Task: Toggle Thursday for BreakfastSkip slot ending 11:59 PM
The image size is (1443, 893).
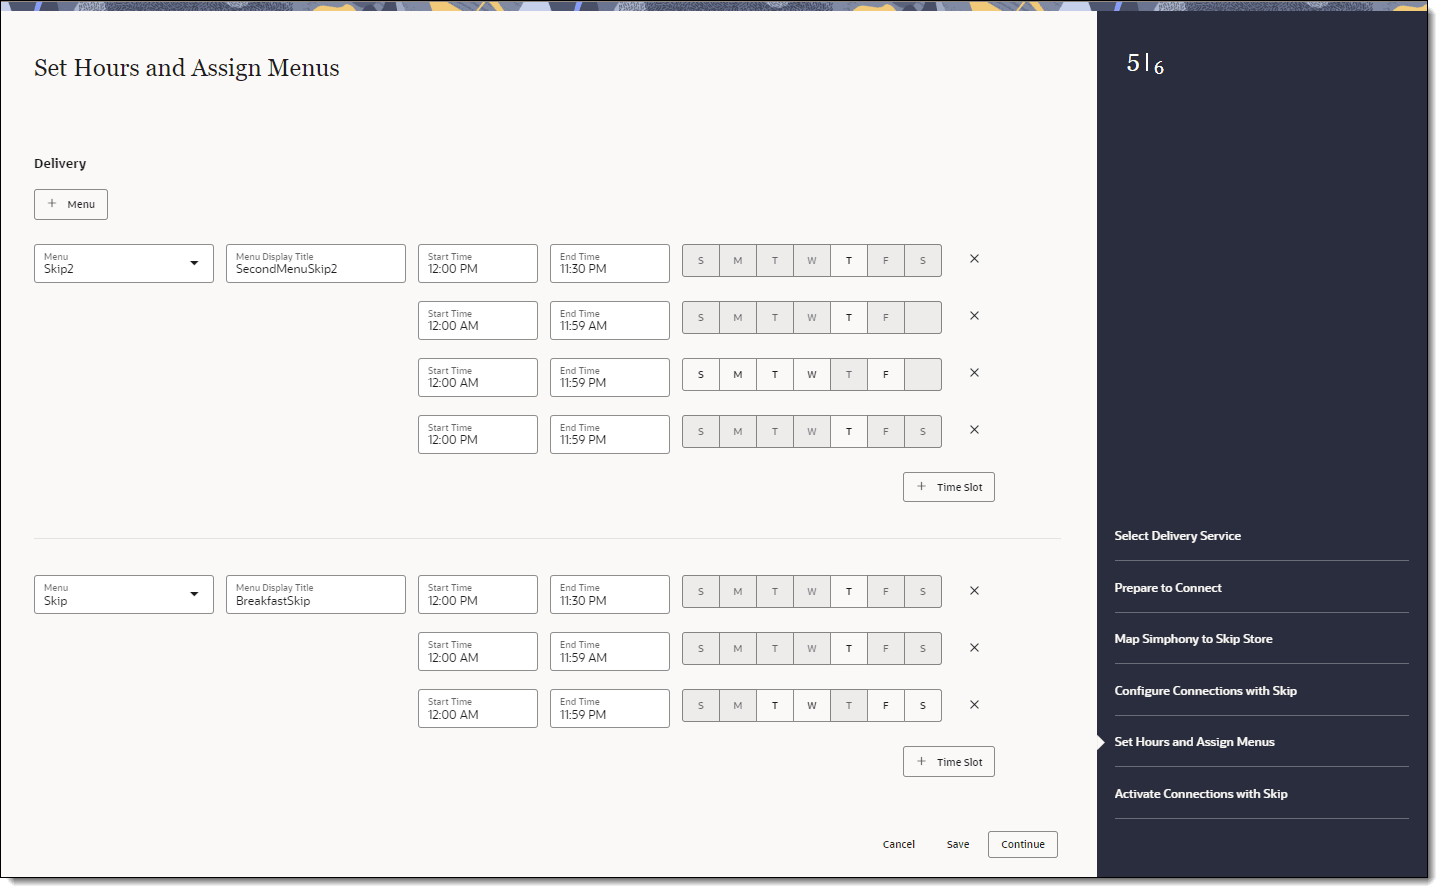Action: click(849, 706)
